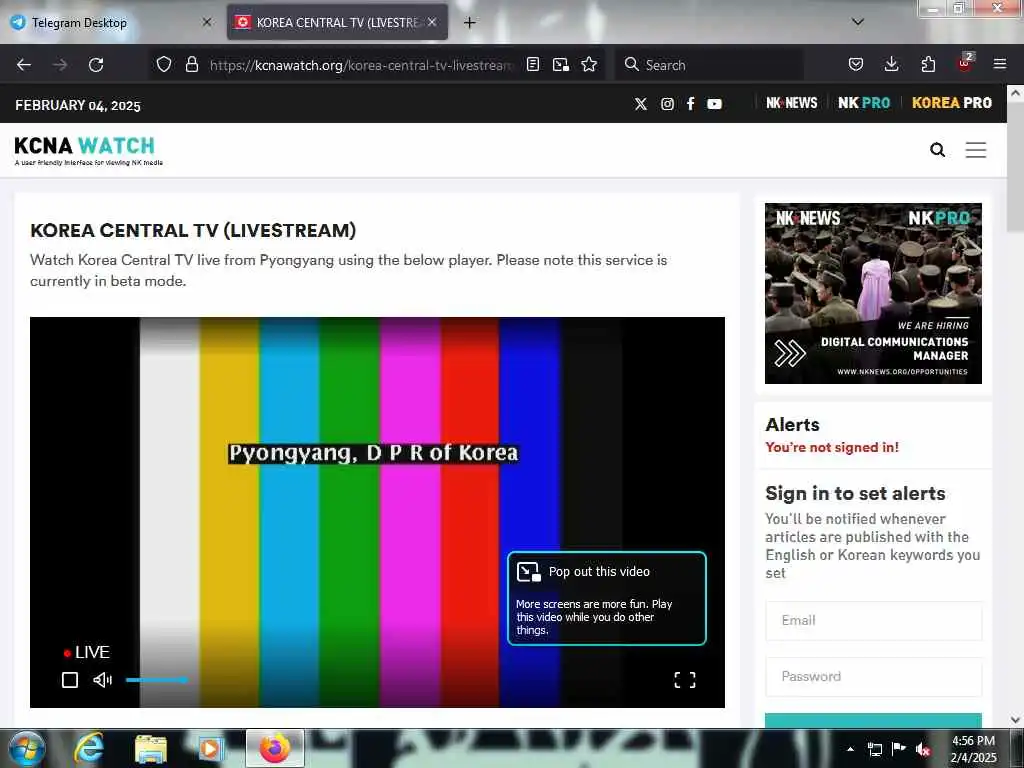The width and height of the screenshot is (1024, 768).
Task: Click Show desktop button on taskbar edge
Action: (1017, 748)
